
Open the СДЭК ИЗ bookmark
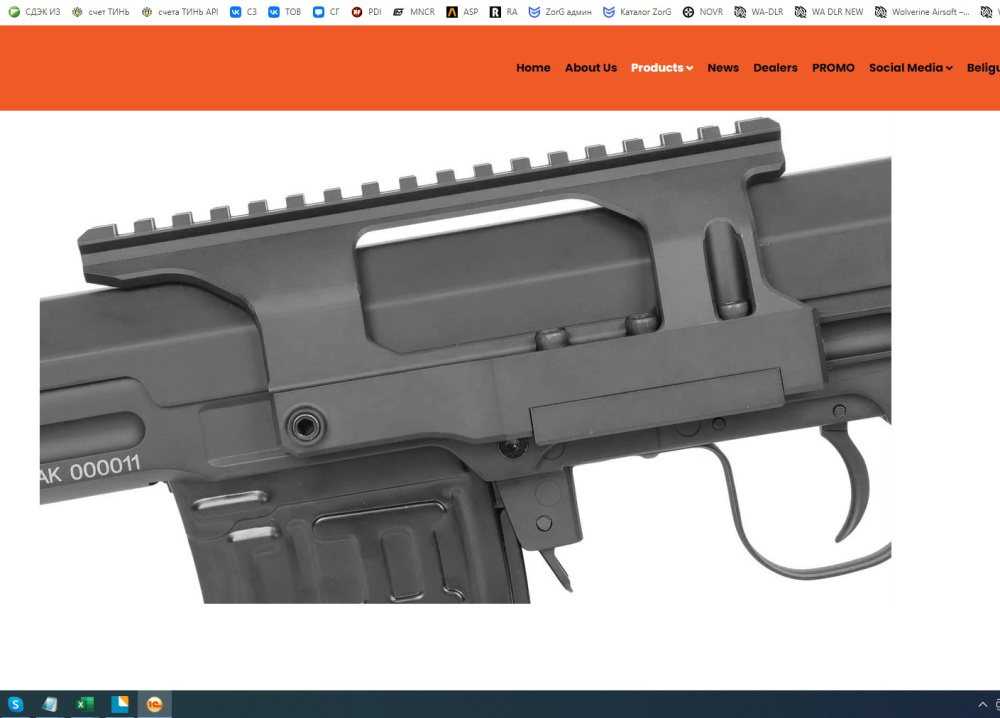pos(34,11)
